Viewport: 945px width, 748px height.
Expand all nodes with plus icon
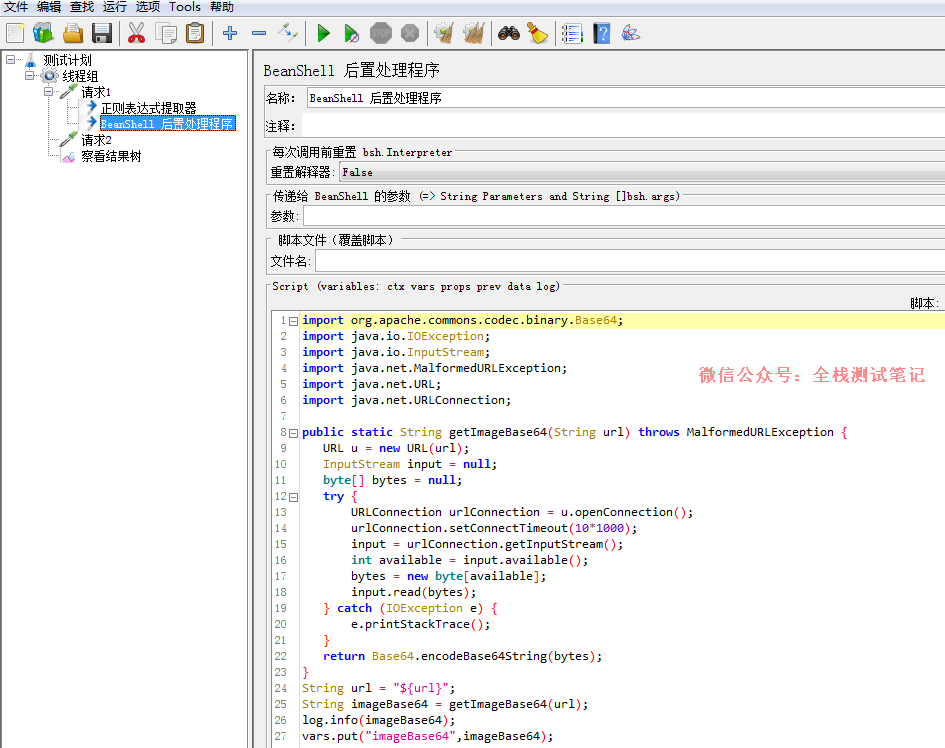point(230,33)
